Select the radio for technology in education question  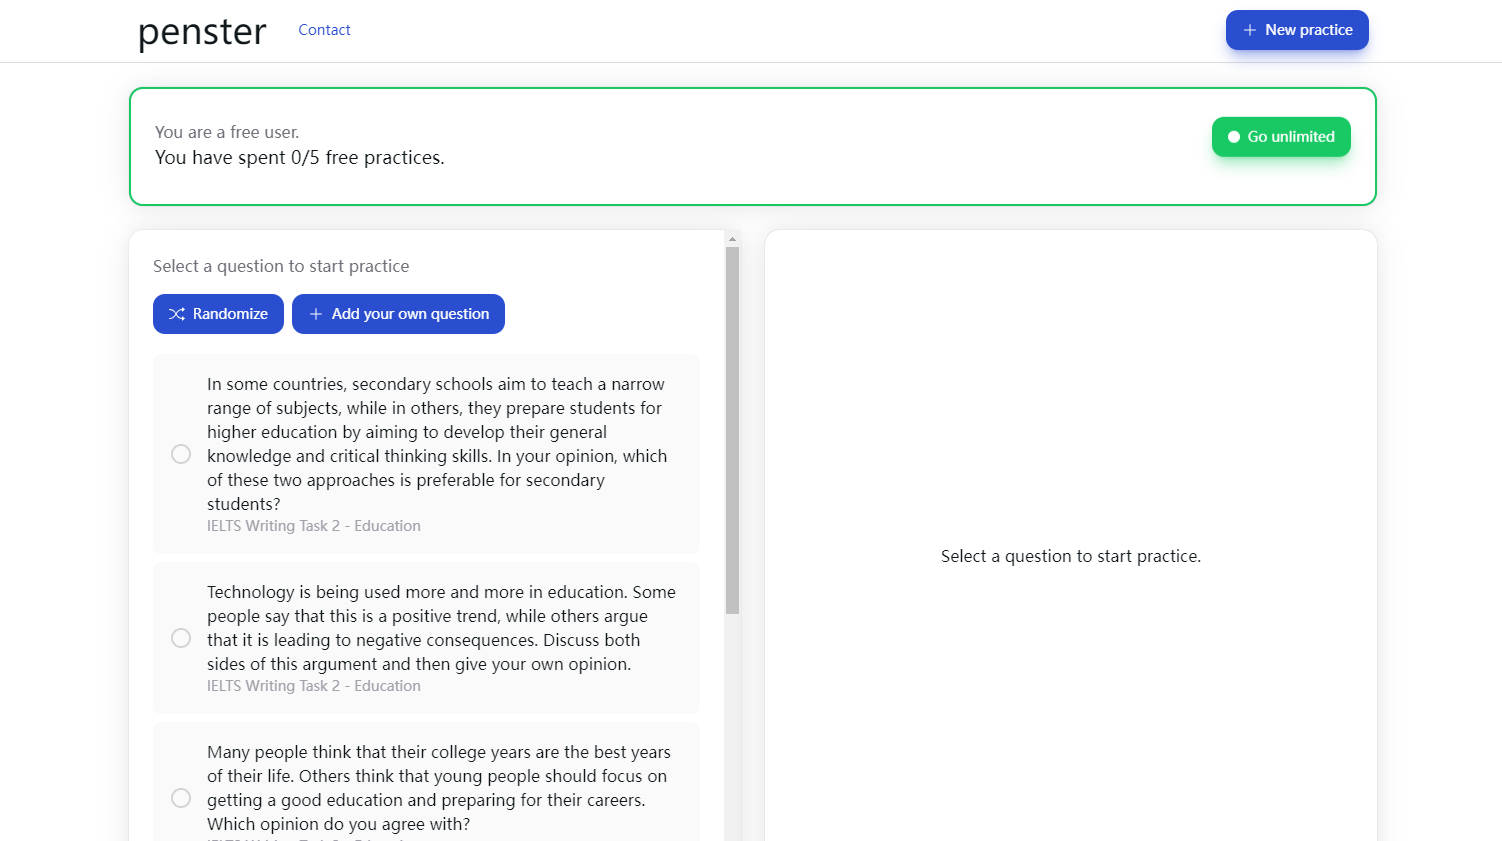point(181,638)
